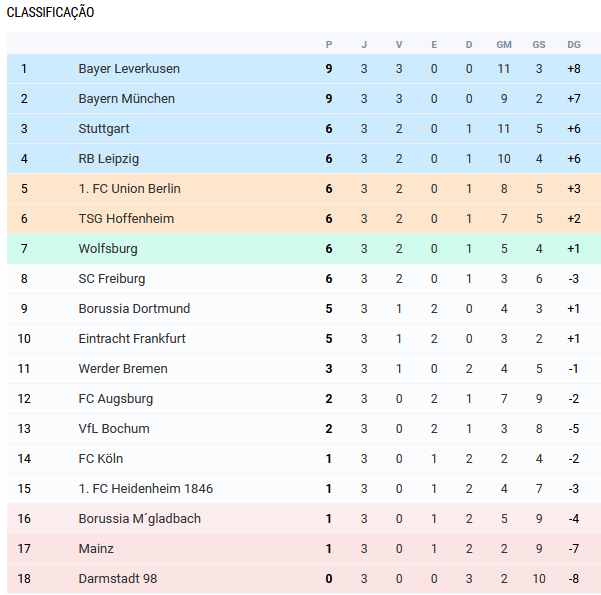This screenshot has width=601, height=595.
Task: Click the CLASSIFICAÇÃO section heading
Action: coord(51,13)
